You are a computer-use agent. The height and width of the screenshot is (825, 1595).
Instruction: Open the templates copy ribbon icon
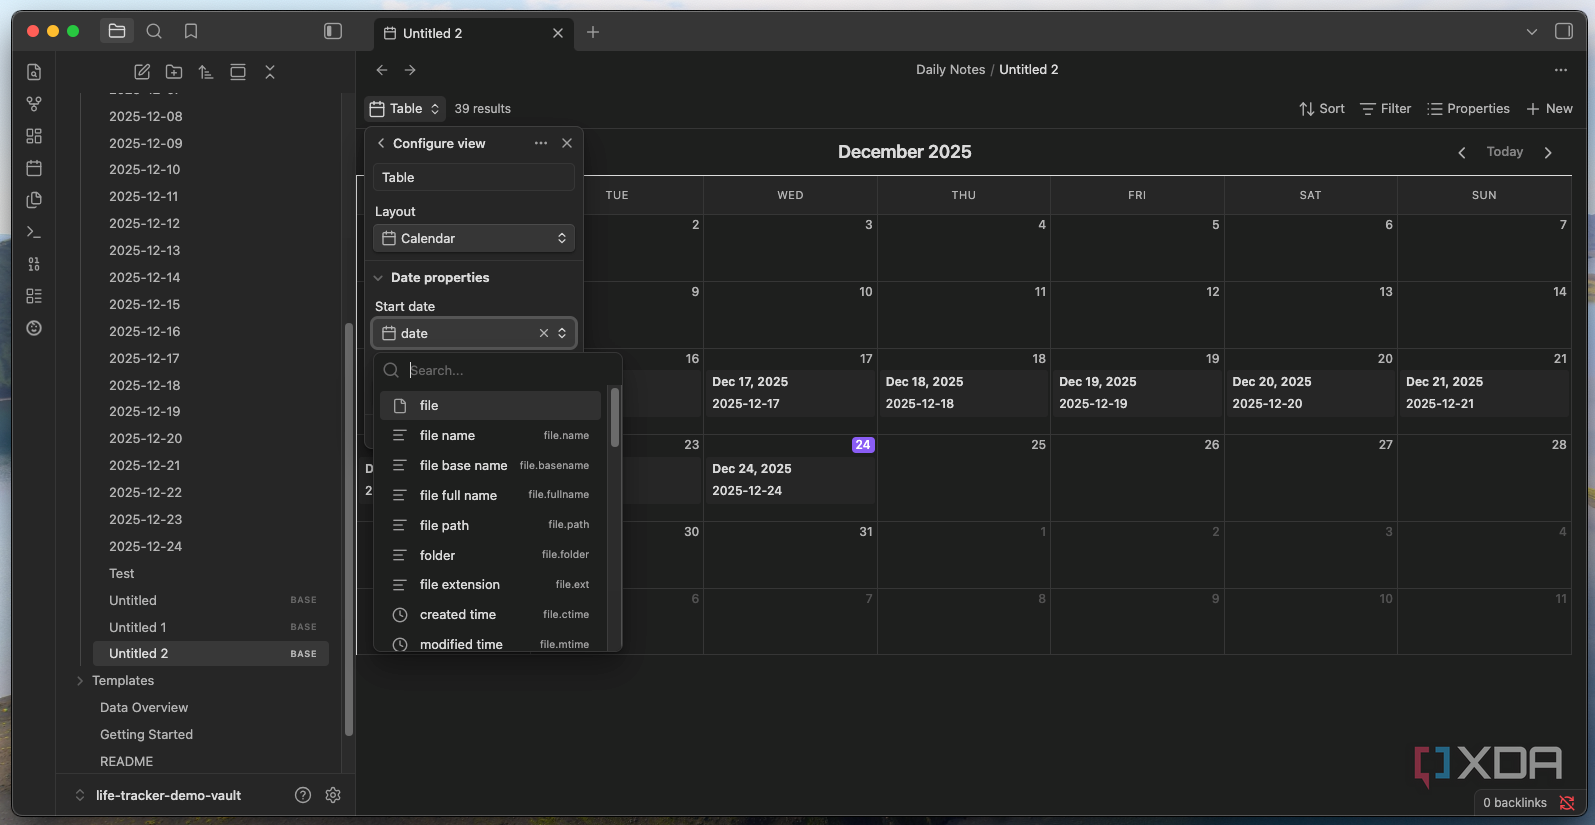click(x=34, y=200)
